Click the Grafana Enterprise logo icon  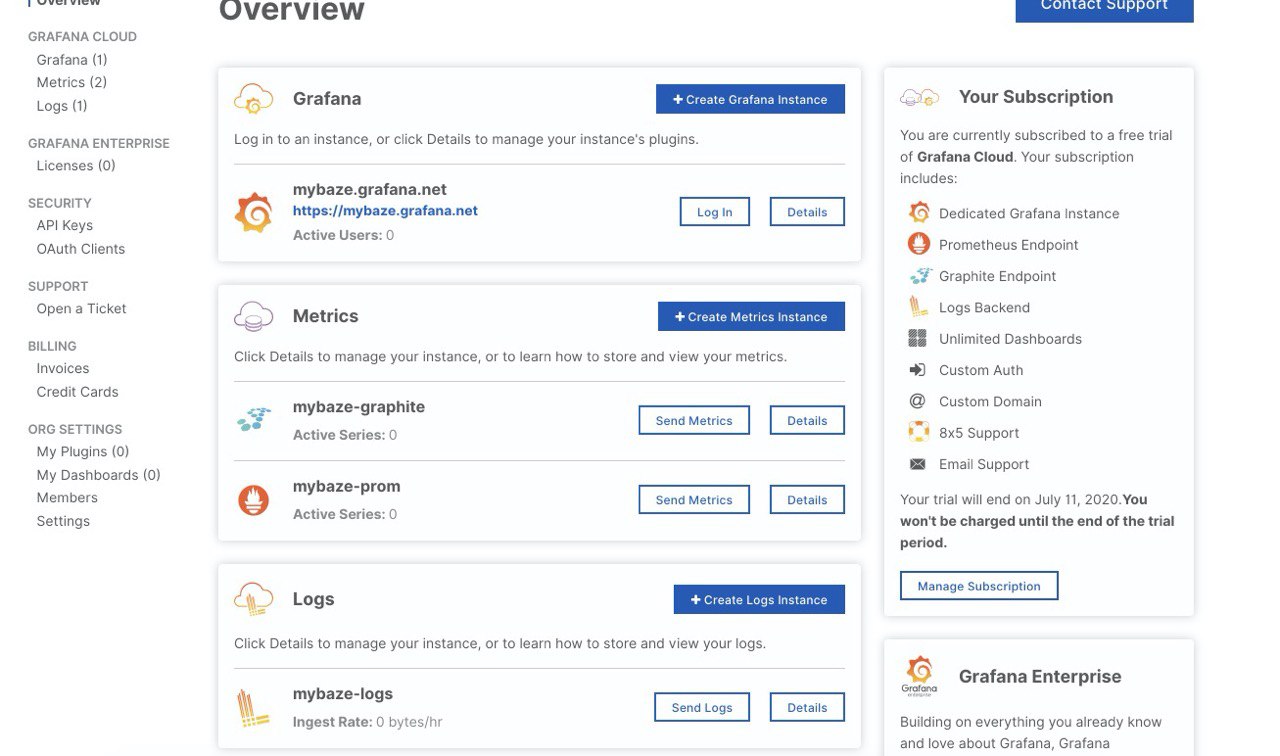(x=919, y=677)
